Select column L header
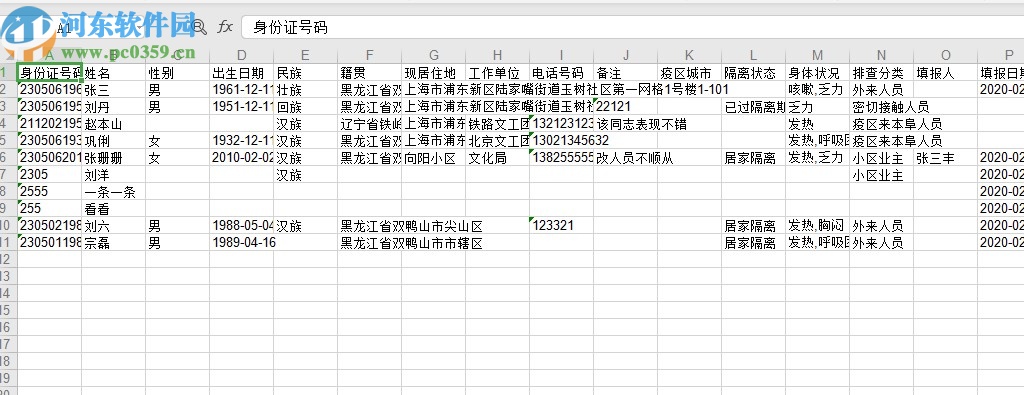The width and height of the screenshot is (1024, 395). pyautogui.click(x=754, y=55)
